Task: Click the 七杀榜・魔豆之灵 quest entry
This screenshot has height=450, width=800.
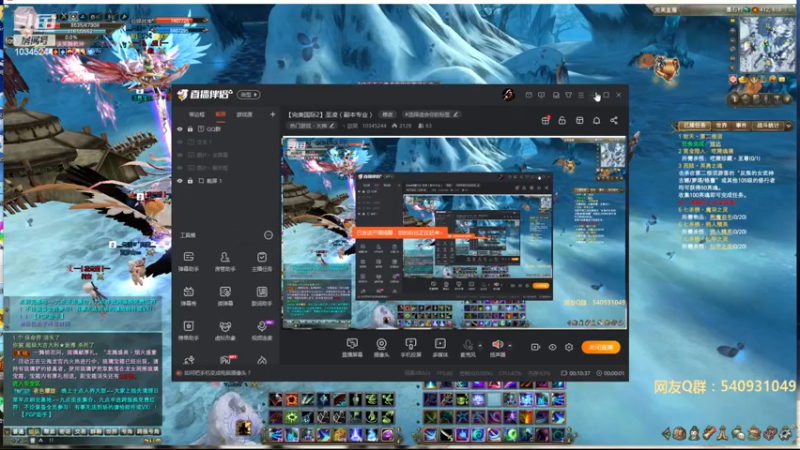Action: [x=705, y=210]
